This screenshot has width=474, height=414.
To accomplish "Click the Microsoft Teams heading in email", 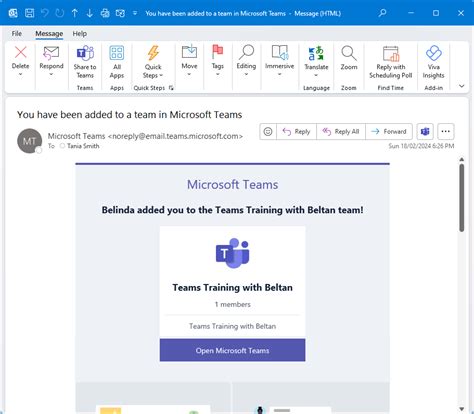I will coord(232,185).
